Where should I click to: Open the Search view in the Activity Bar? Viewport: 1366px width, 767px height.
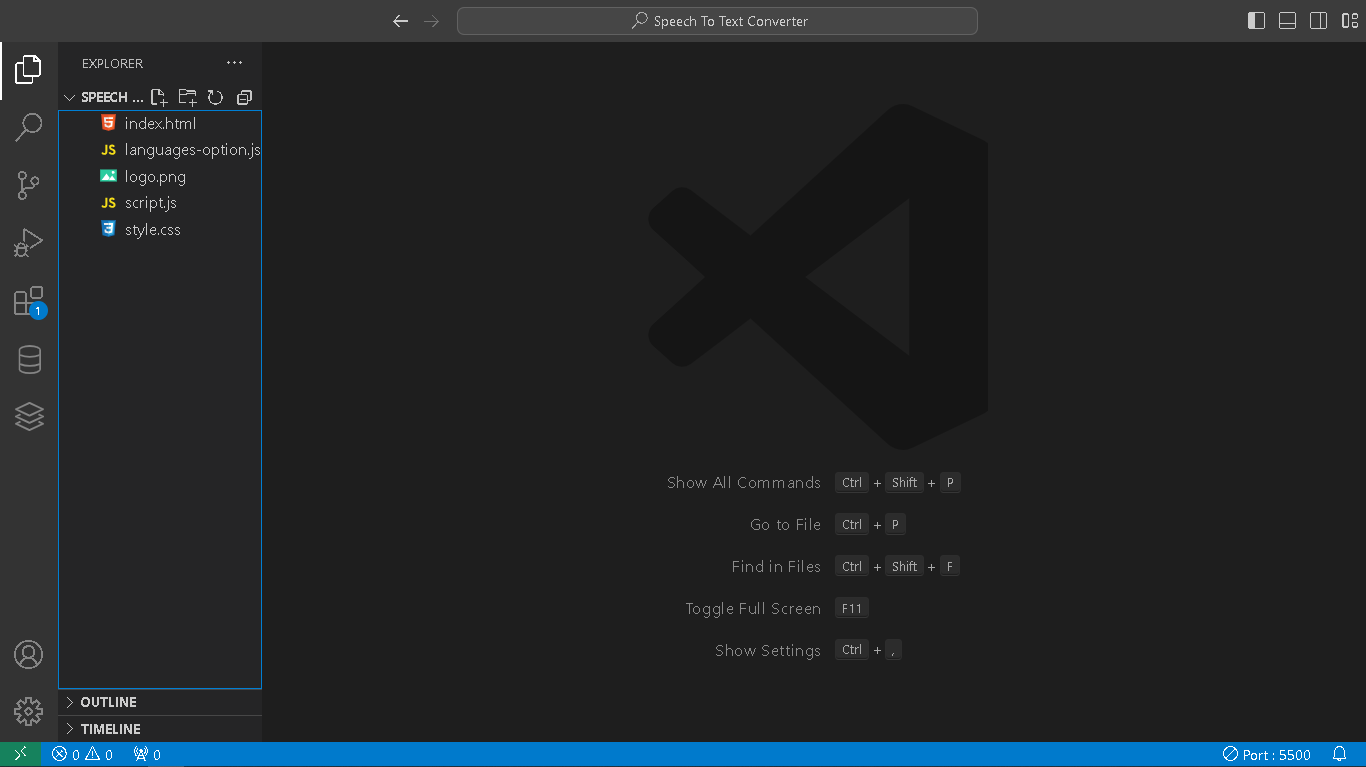point(28,127)
